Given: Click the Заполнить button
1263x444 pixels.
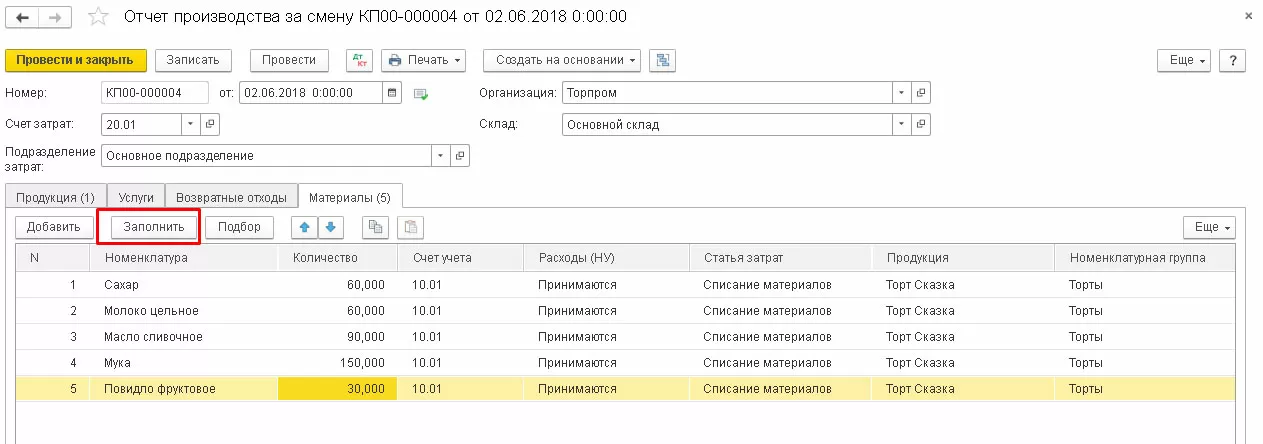Looking at the screenshot, I should tap(154, 227).
